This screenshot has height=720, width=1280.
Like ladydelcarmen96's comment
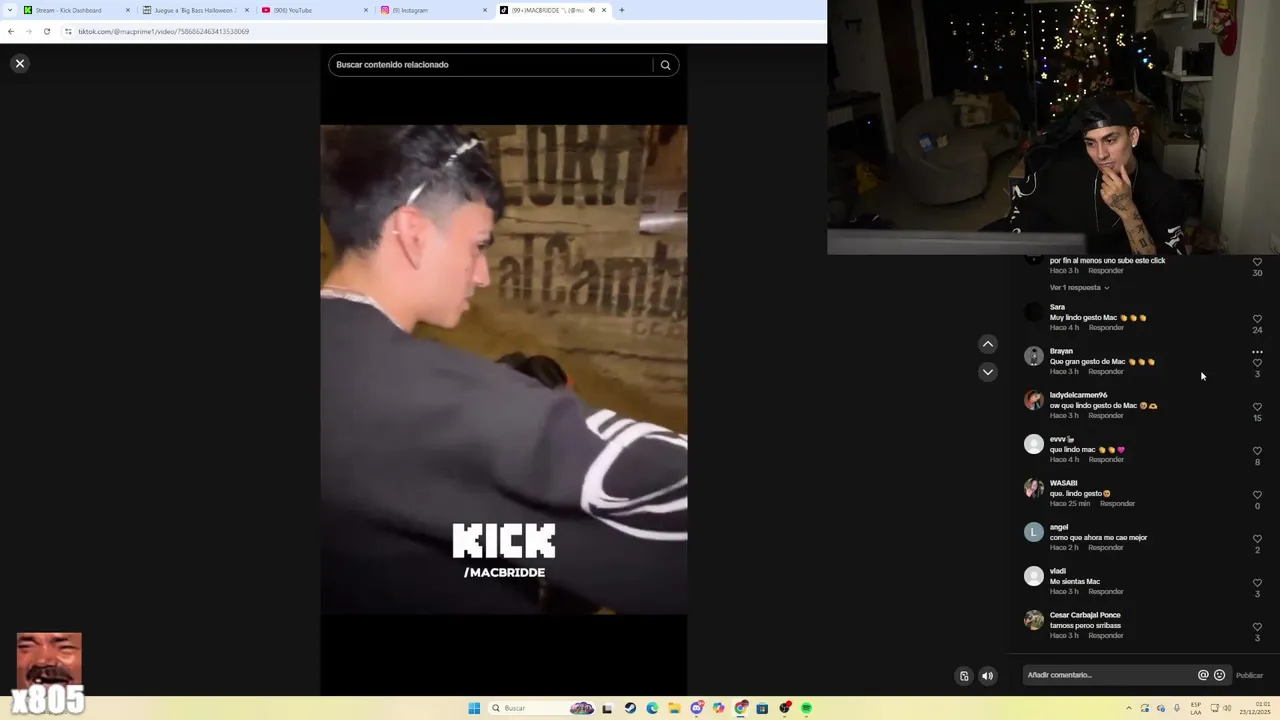pos(1257,407)
